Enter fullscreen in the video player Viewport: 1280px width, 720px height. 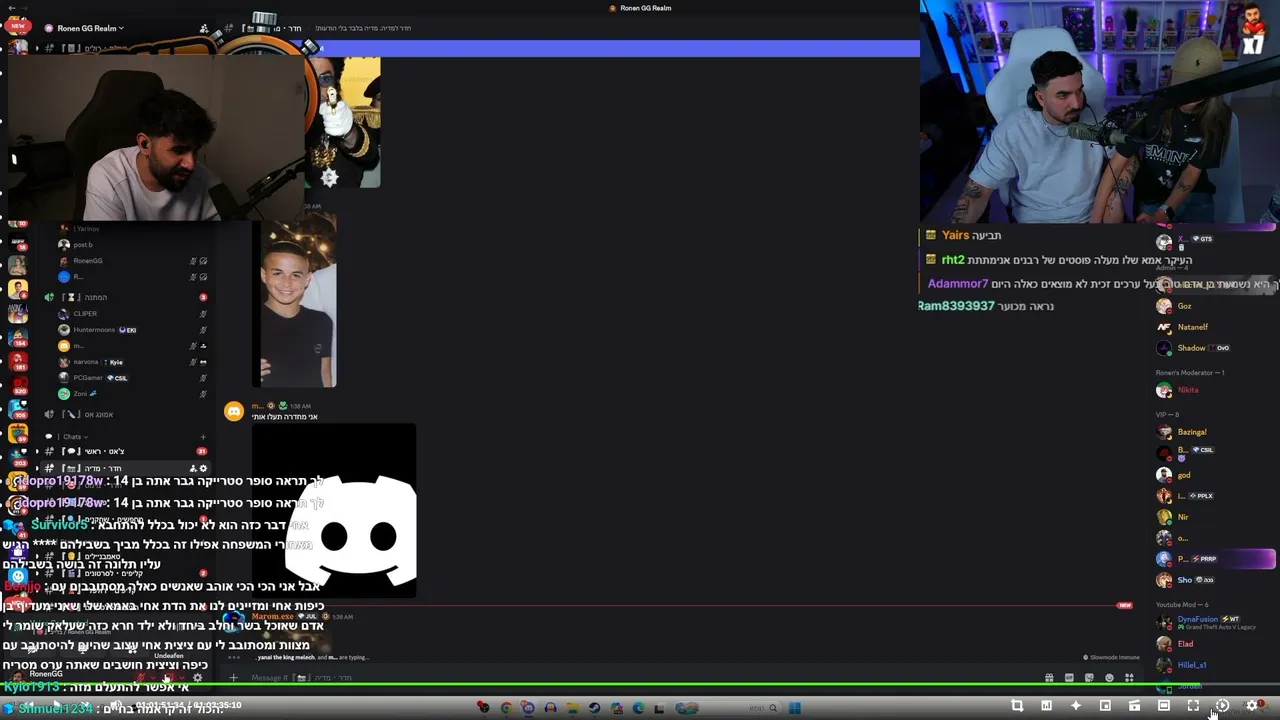1193,706
